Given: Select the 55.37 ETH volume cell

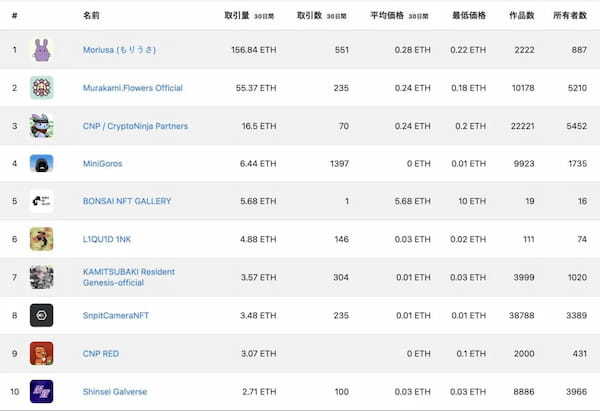Looking at the screenshot, I should pos(256,88).
